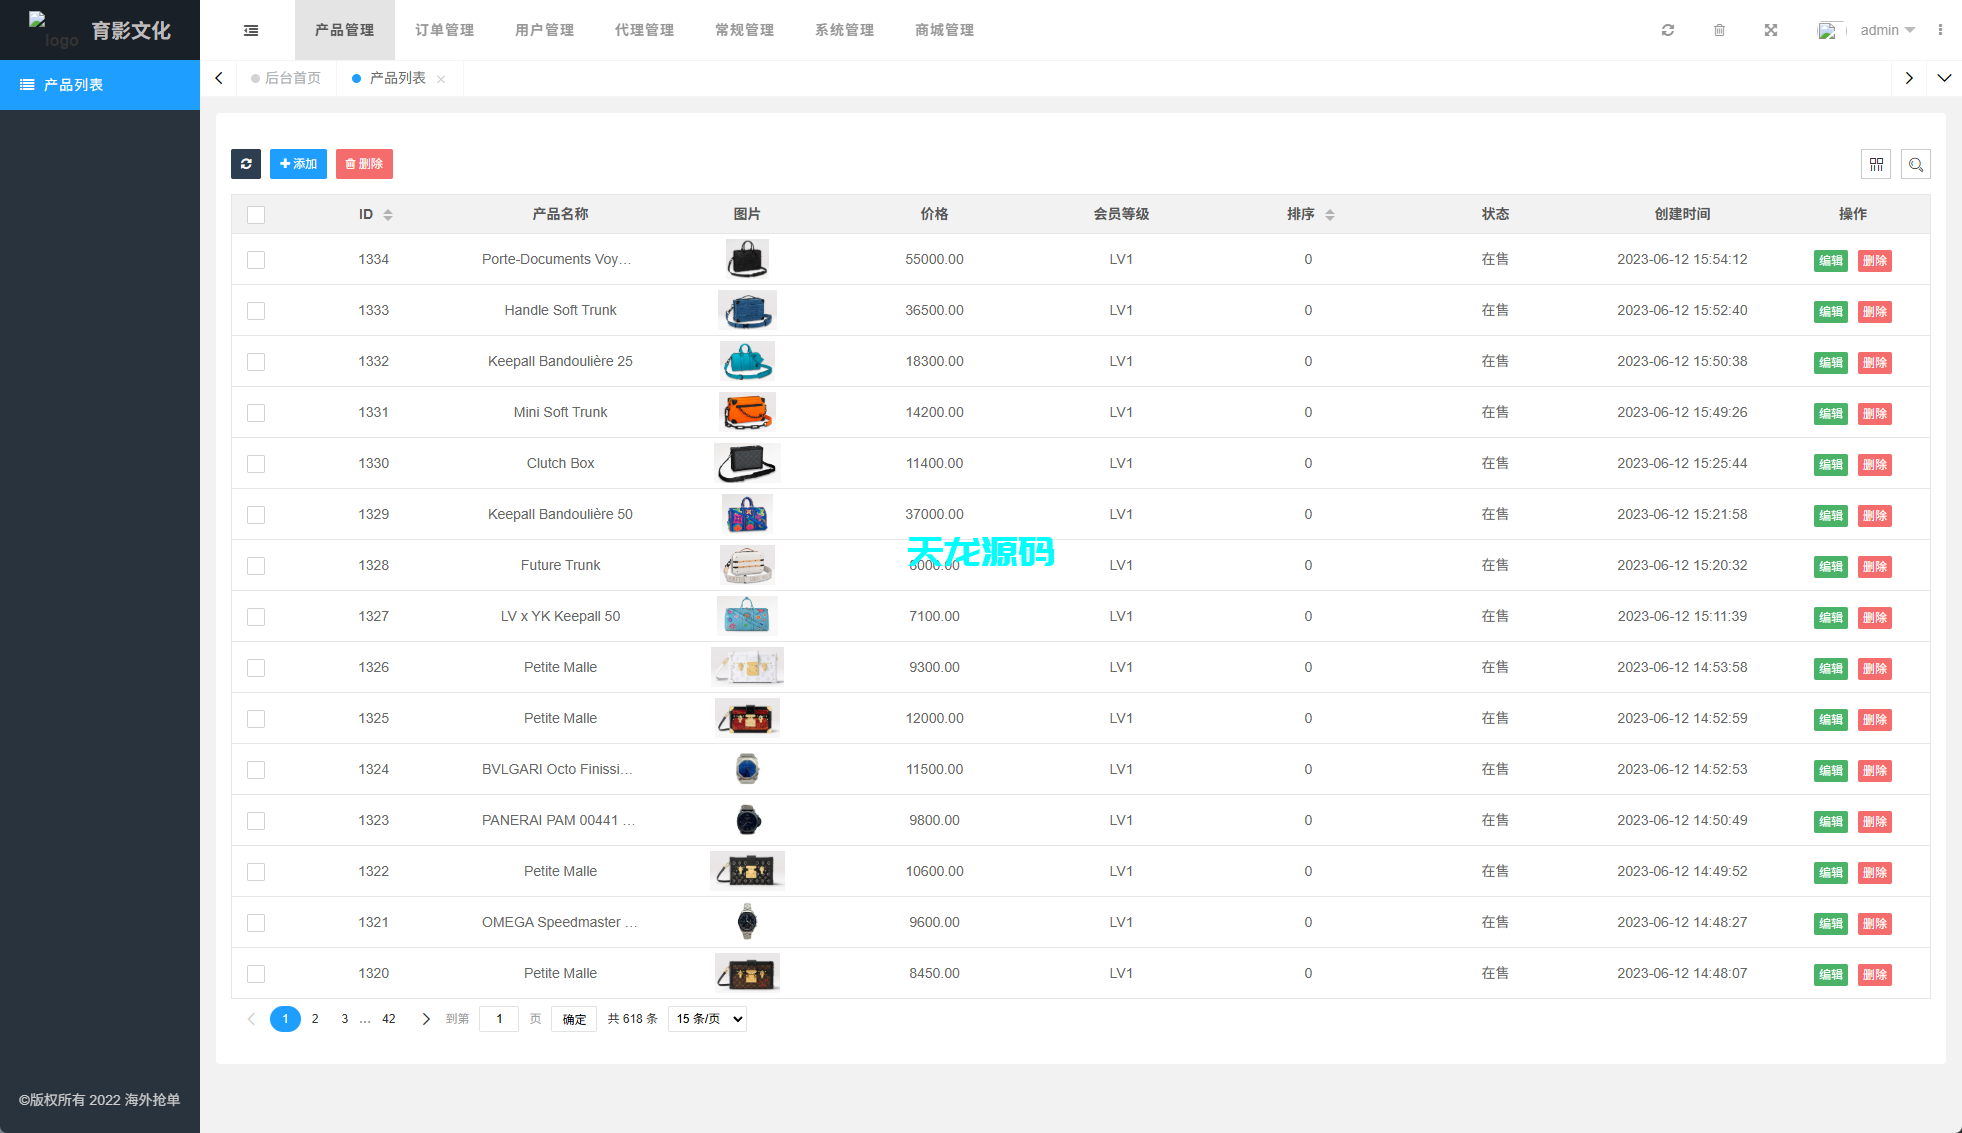Open the 后台首页 tab

(291, 78)
